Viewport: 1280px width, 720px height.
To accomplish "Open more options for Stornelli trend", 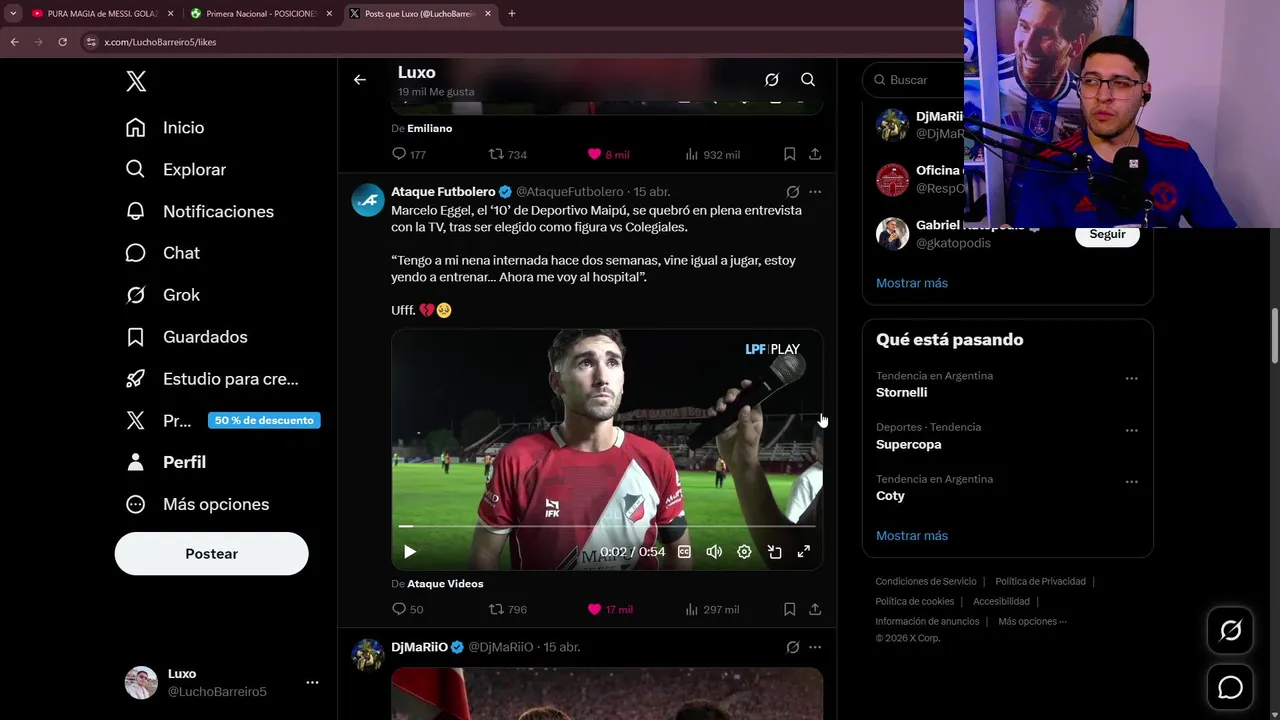I will (x=1132, y=379).
